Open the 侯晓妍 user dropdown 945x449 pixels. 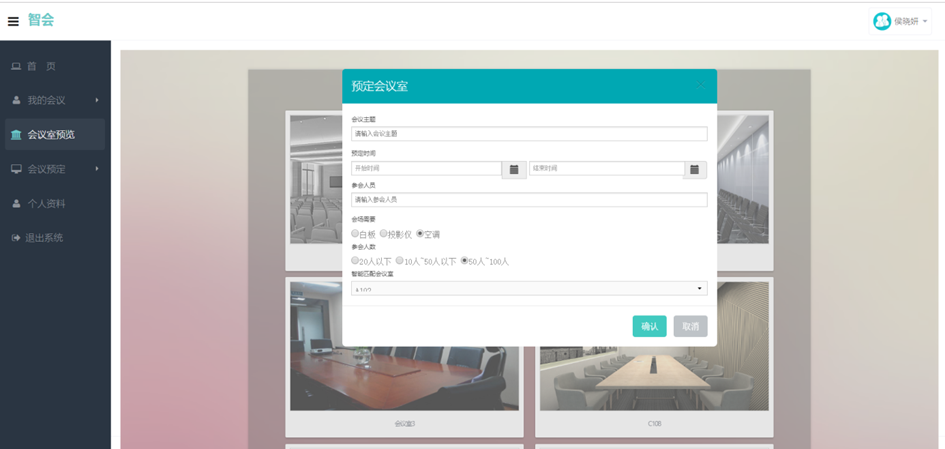[x=900, y=21]
